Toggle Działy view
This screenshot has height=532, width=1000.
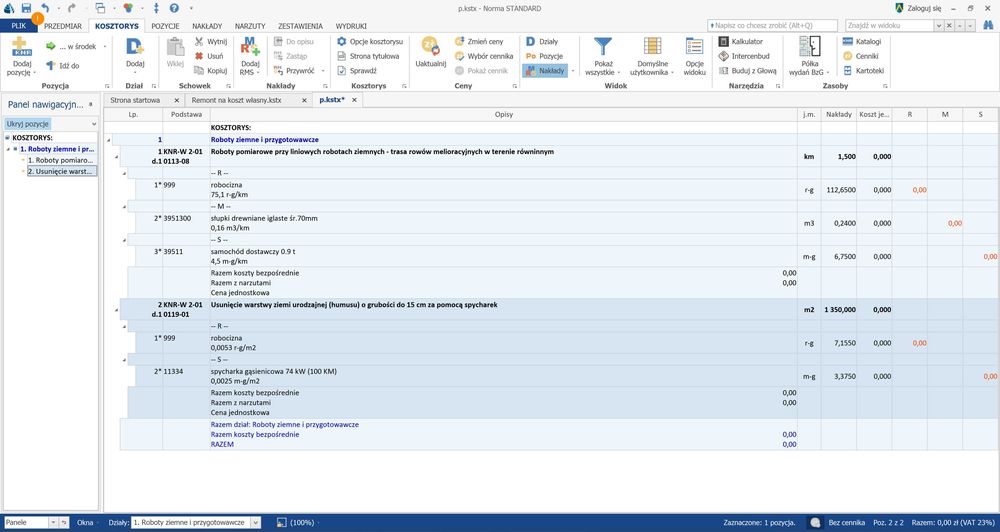[x=541, y=41]
